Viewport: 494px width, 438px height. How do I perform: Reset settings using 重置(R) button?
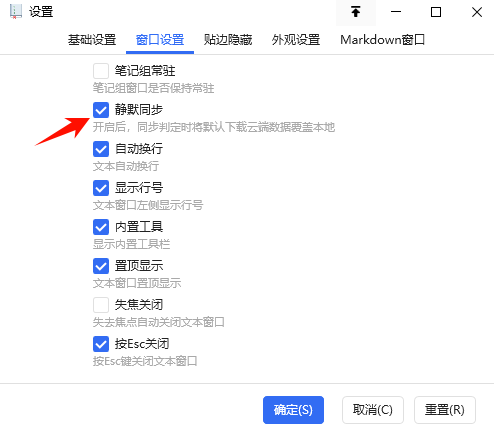[x=445, y=410]
